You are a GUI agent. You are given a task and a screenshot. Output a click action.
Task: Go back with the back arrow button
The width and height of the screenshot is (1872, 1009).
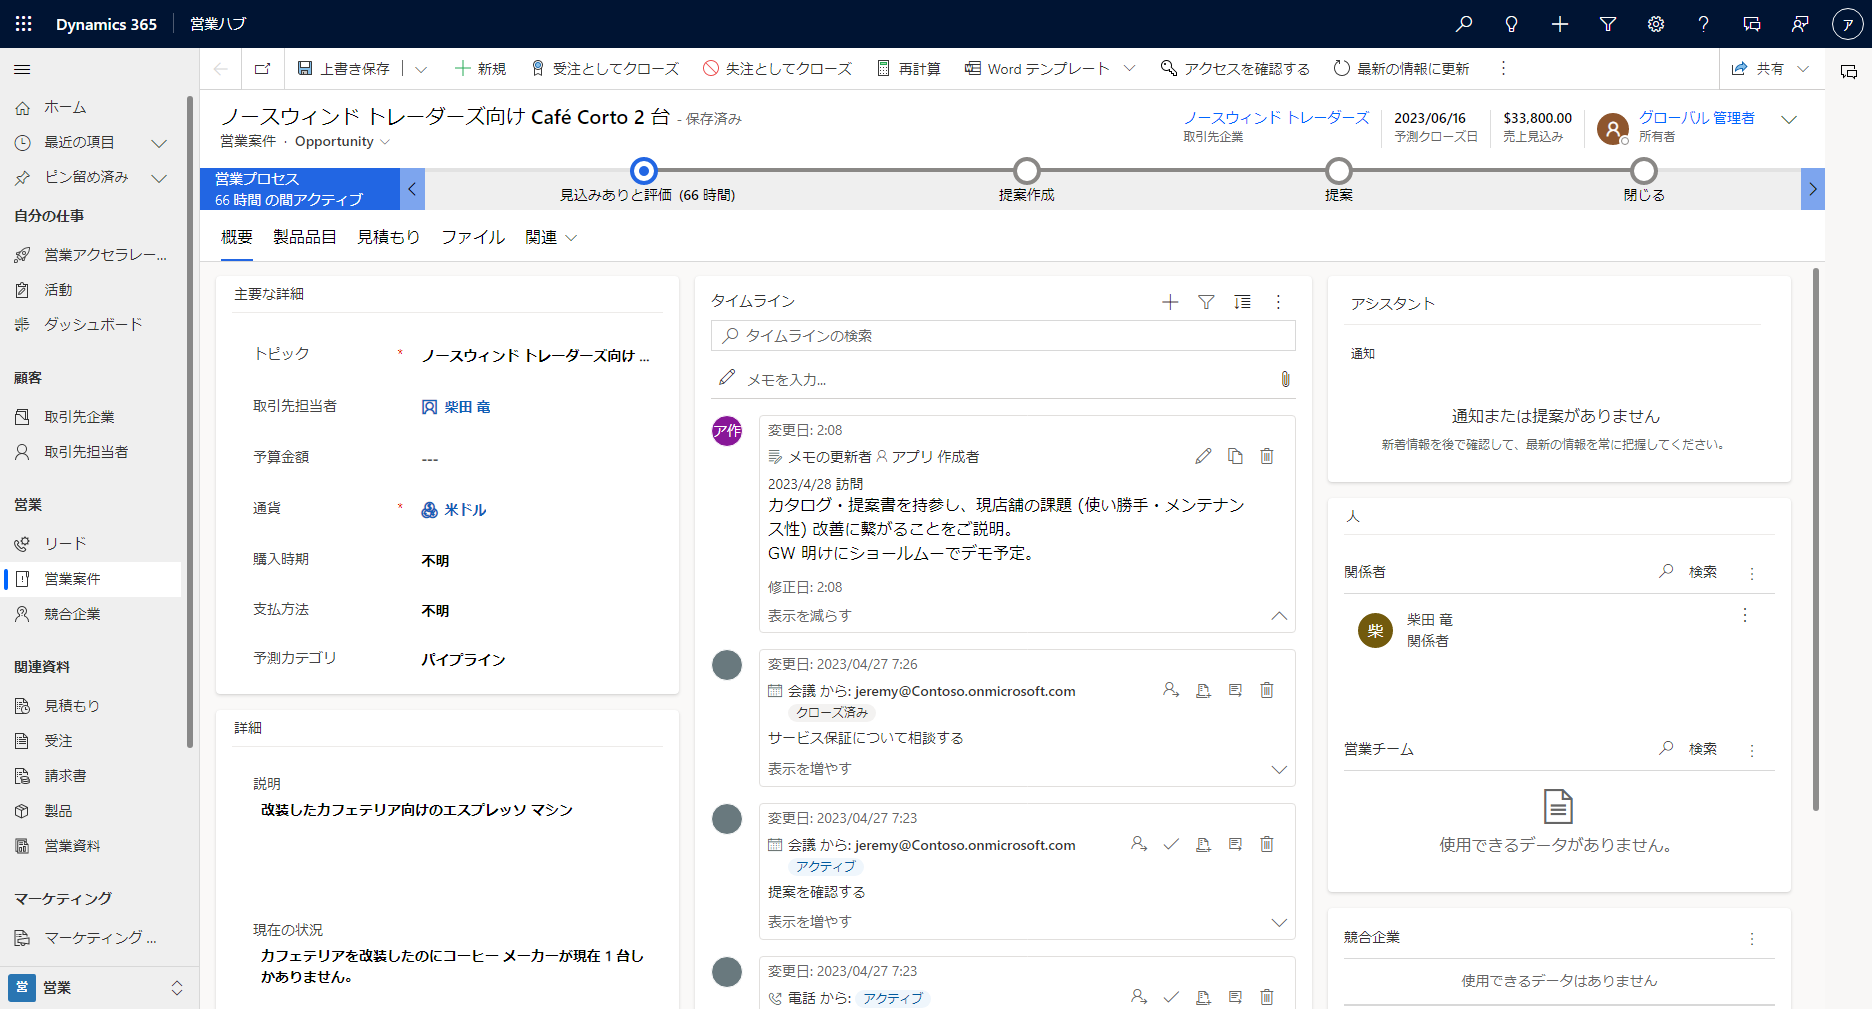point(221,69)
